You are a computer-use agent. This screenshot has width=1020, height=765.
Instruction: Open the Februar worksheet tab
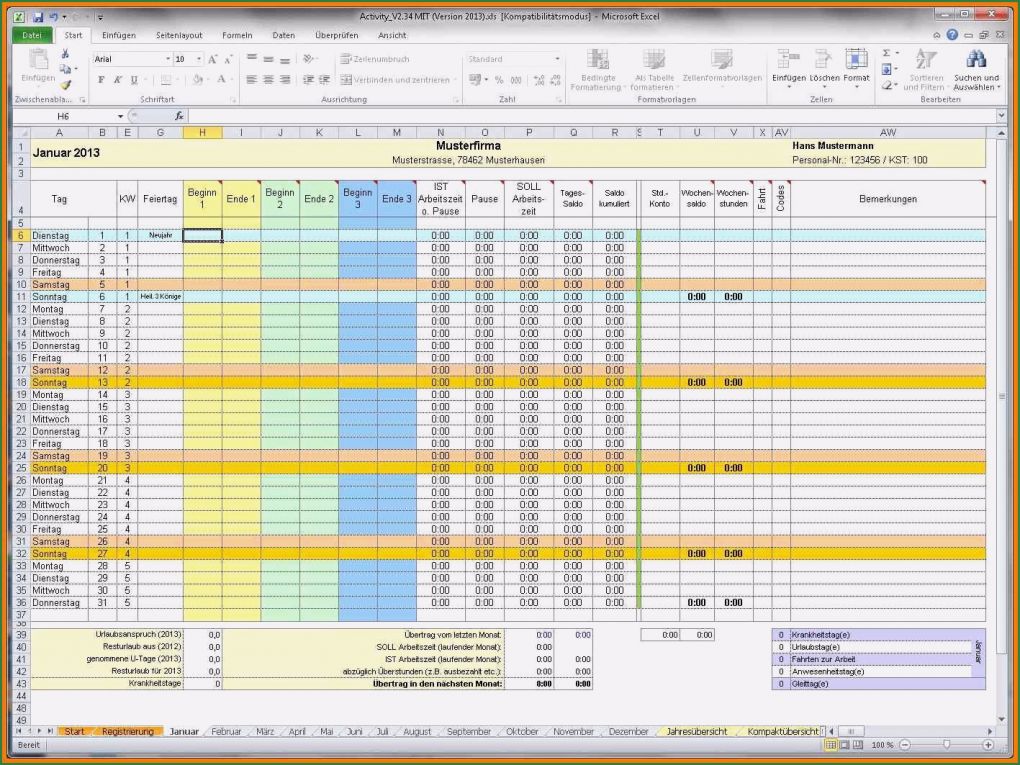227,731
